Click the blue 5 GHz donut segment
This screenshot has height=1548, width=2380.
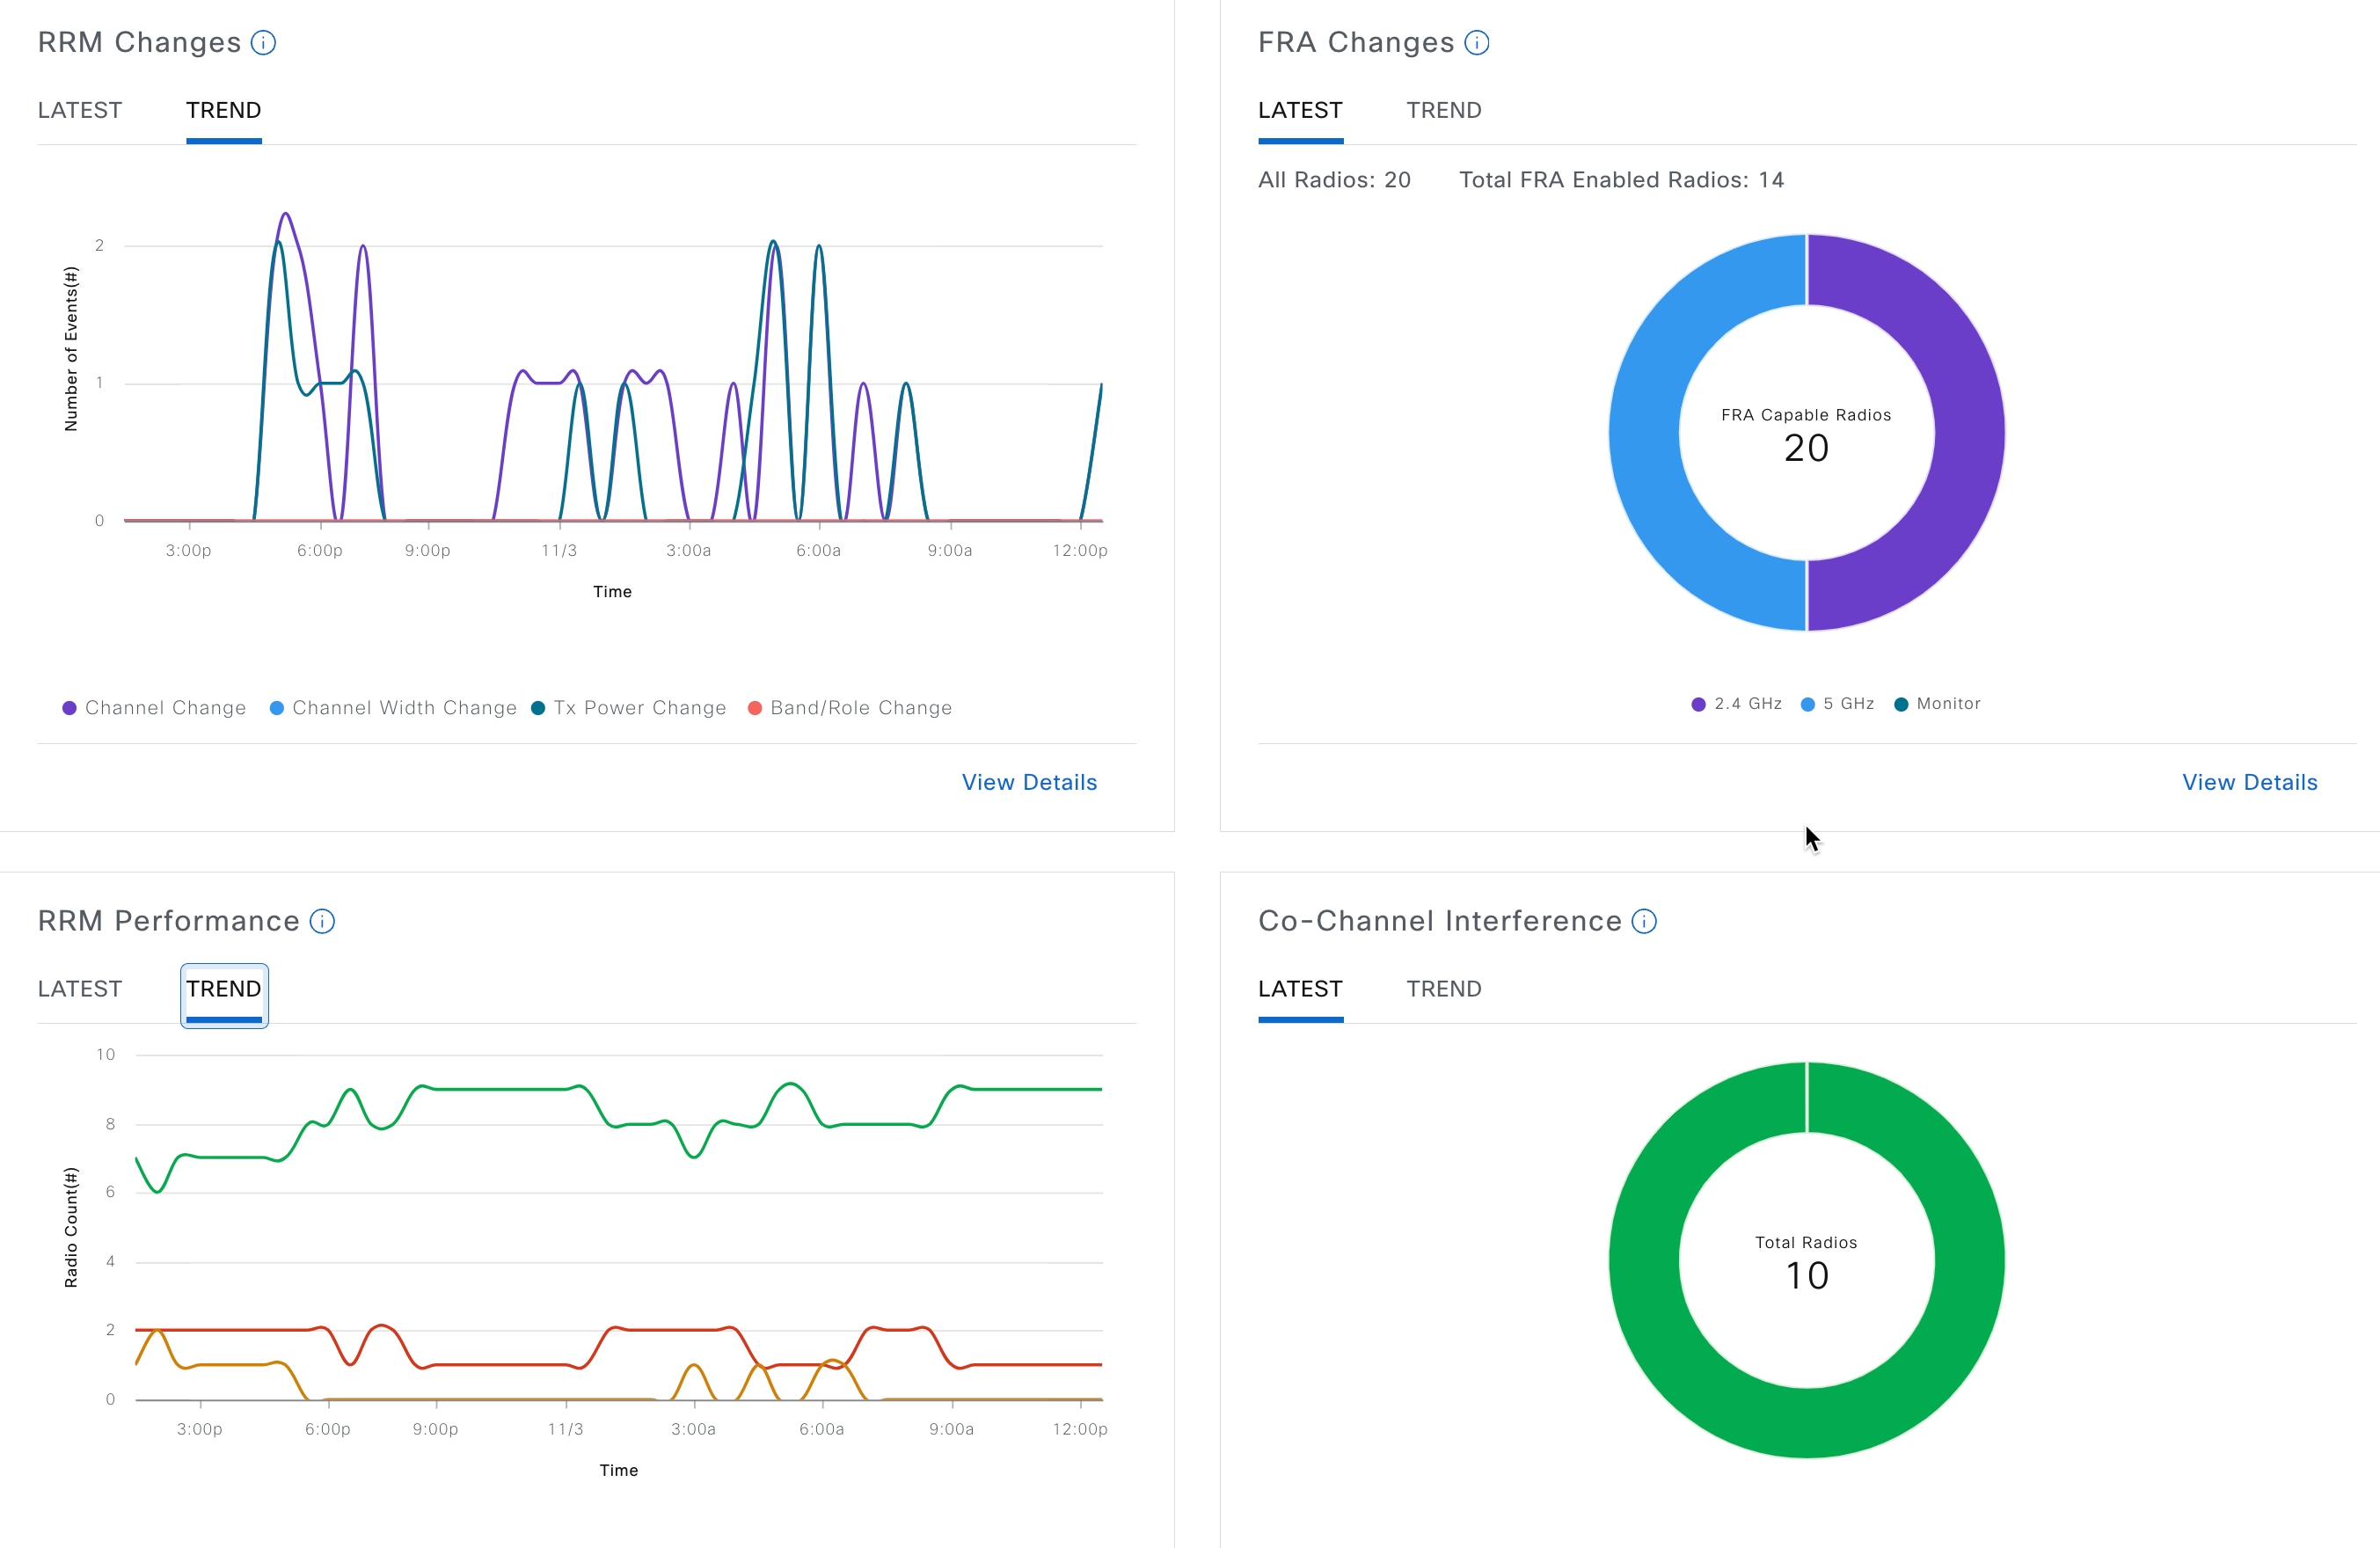1645,432
